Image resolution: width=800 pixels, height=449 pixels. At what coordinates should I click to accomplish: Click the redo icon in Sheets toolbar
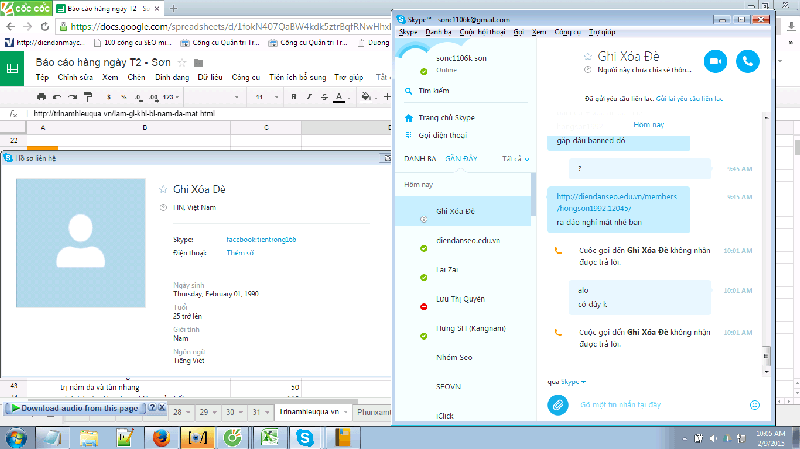(x=72, y=96)
